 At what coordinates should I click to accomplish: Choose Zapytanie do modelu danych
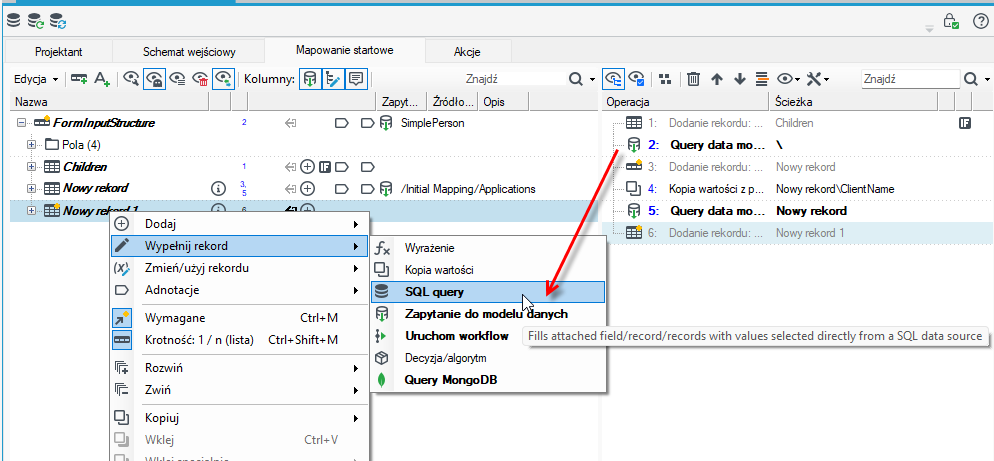pos(488,314)
